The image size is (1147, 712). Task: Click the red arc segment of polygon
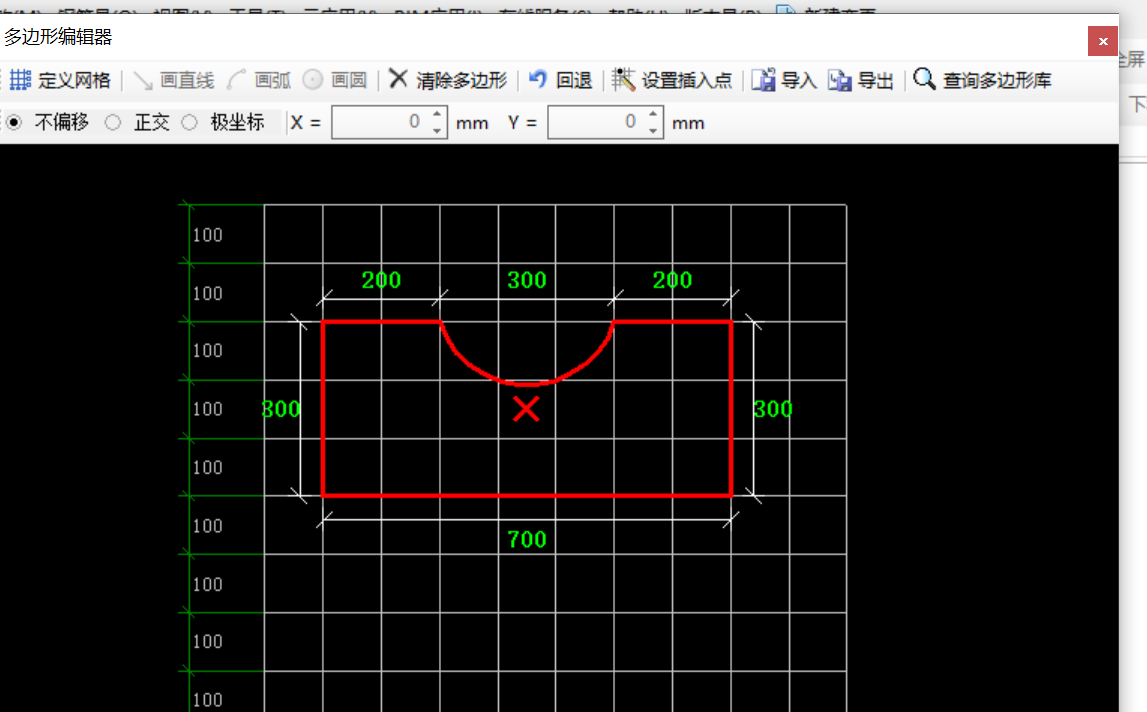pos(527,383)
